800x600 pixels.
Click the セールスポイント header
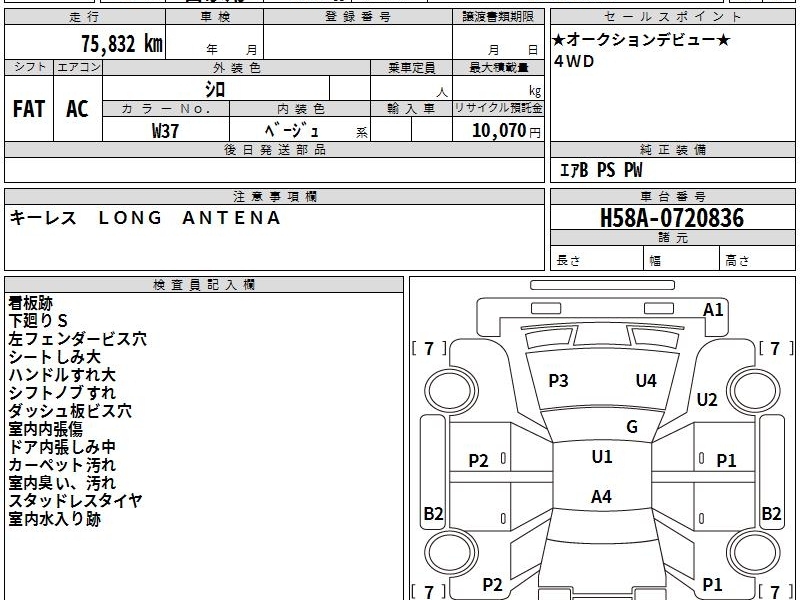point(672,16)
